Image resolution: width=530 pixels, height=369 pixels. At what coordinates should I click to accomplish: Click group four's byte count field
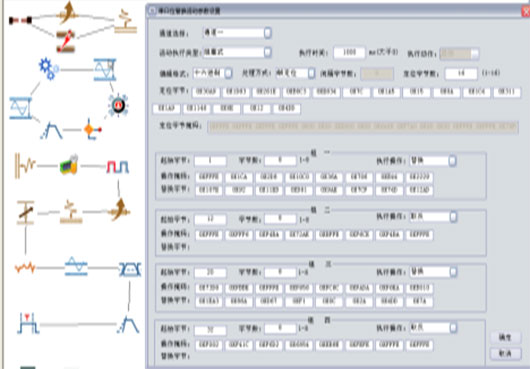280,328
